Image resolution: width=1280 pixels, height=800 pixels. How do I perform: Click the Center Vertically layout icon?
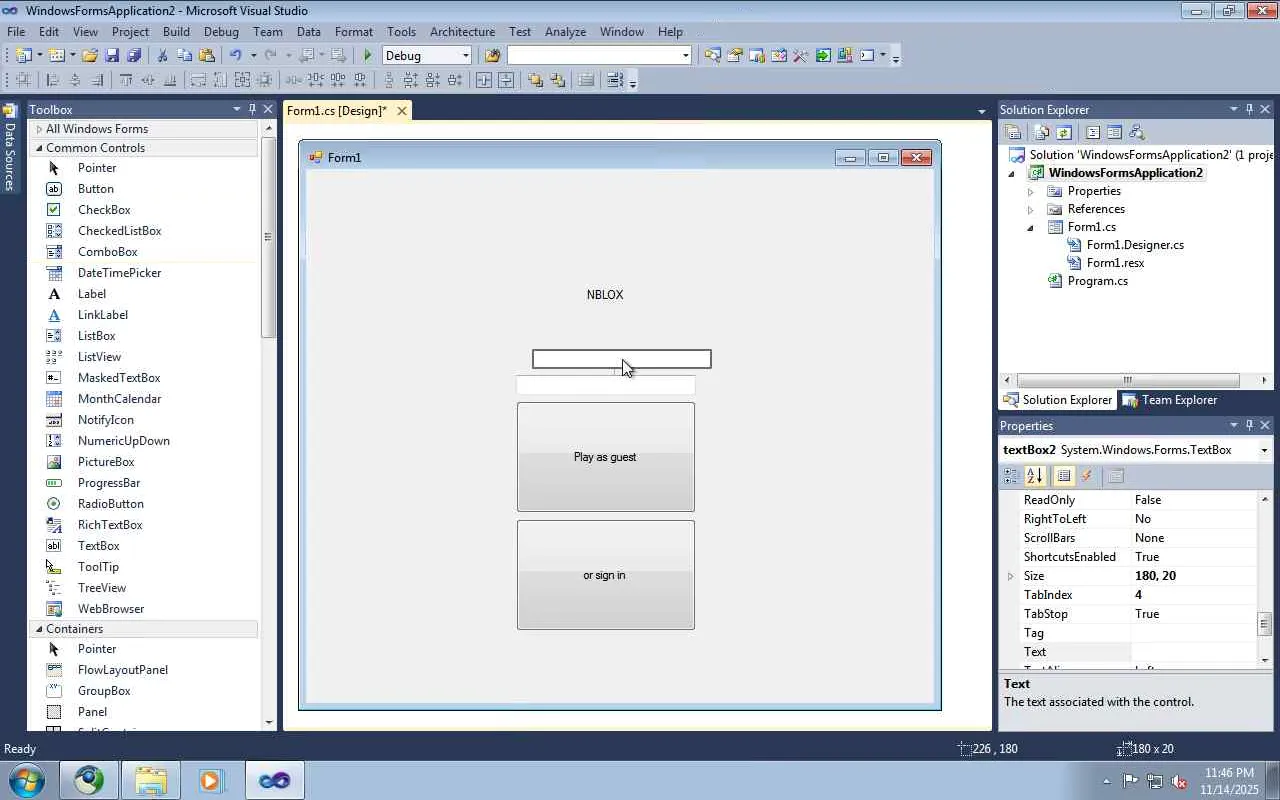tap(506, 81)
